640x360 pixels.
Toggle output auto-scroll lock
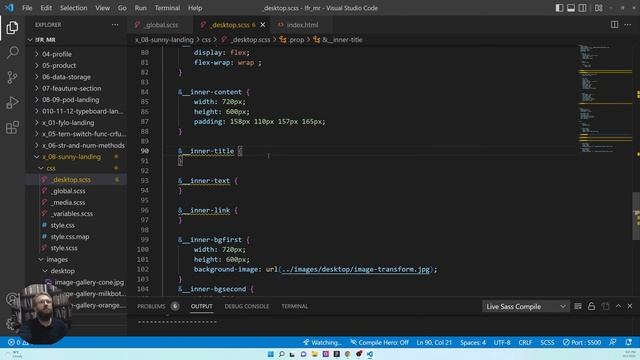591,306
